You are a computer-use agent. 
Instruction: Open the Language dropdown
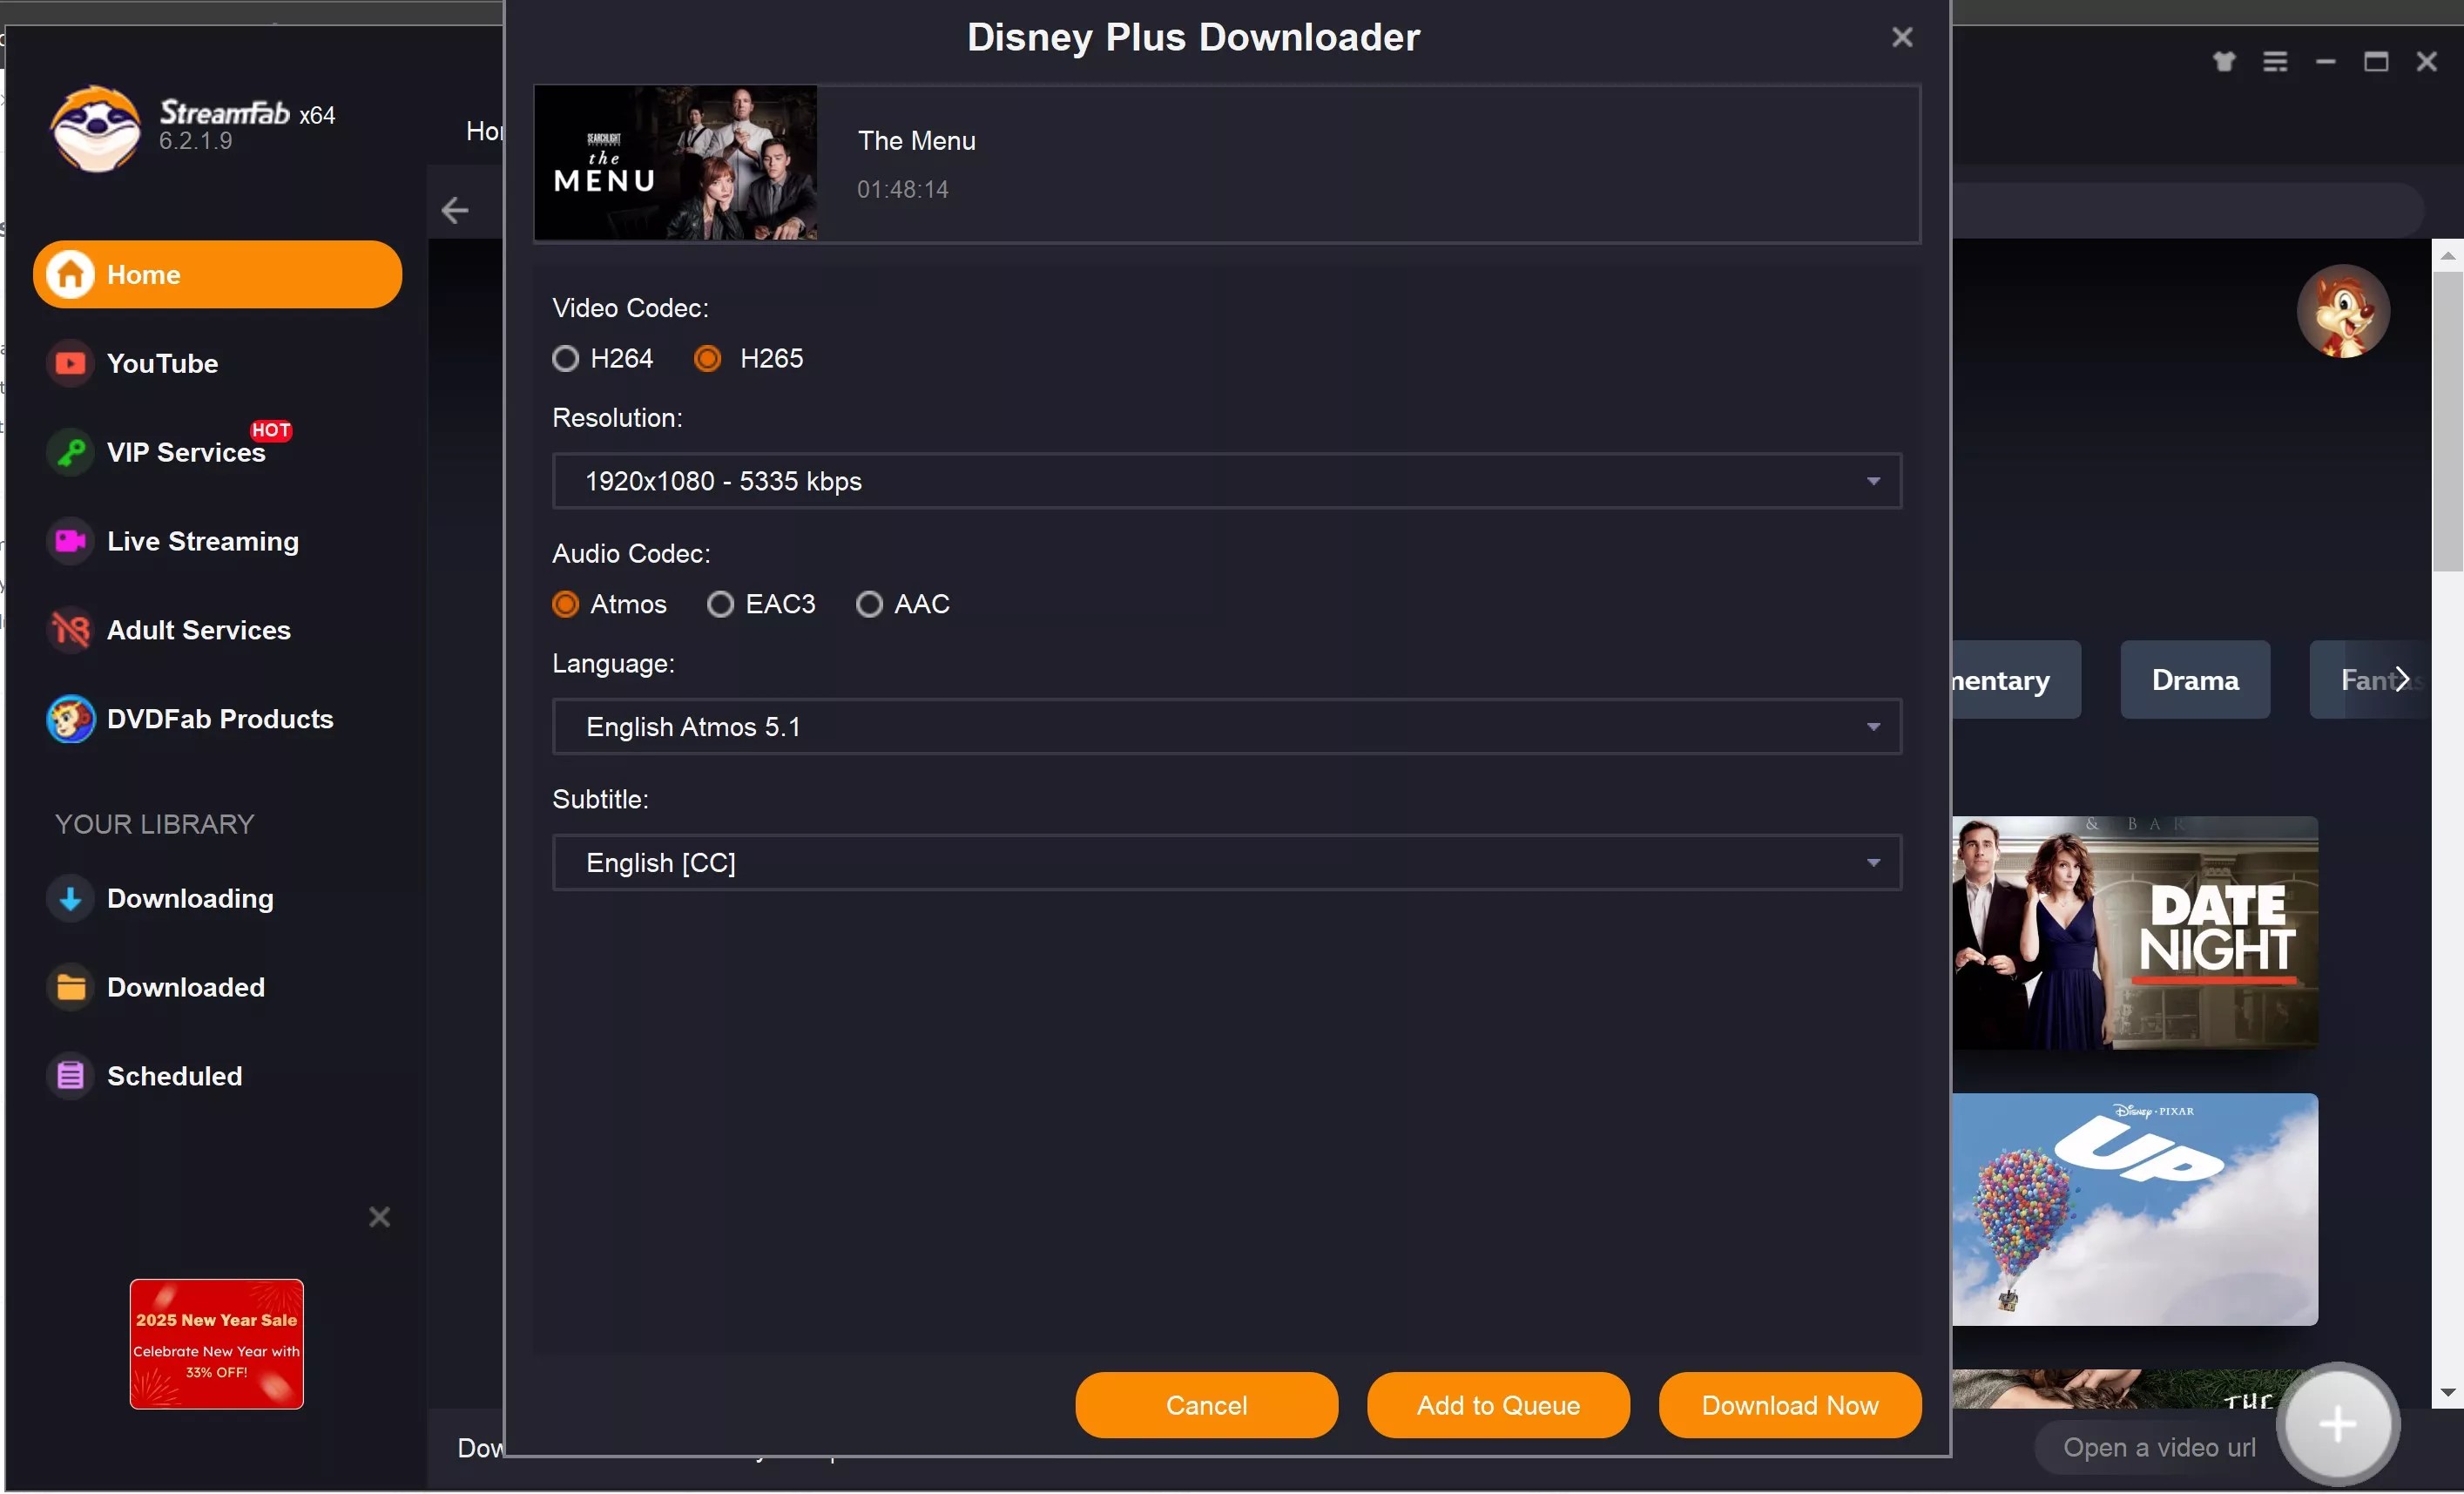click(x=1226, y=727)
